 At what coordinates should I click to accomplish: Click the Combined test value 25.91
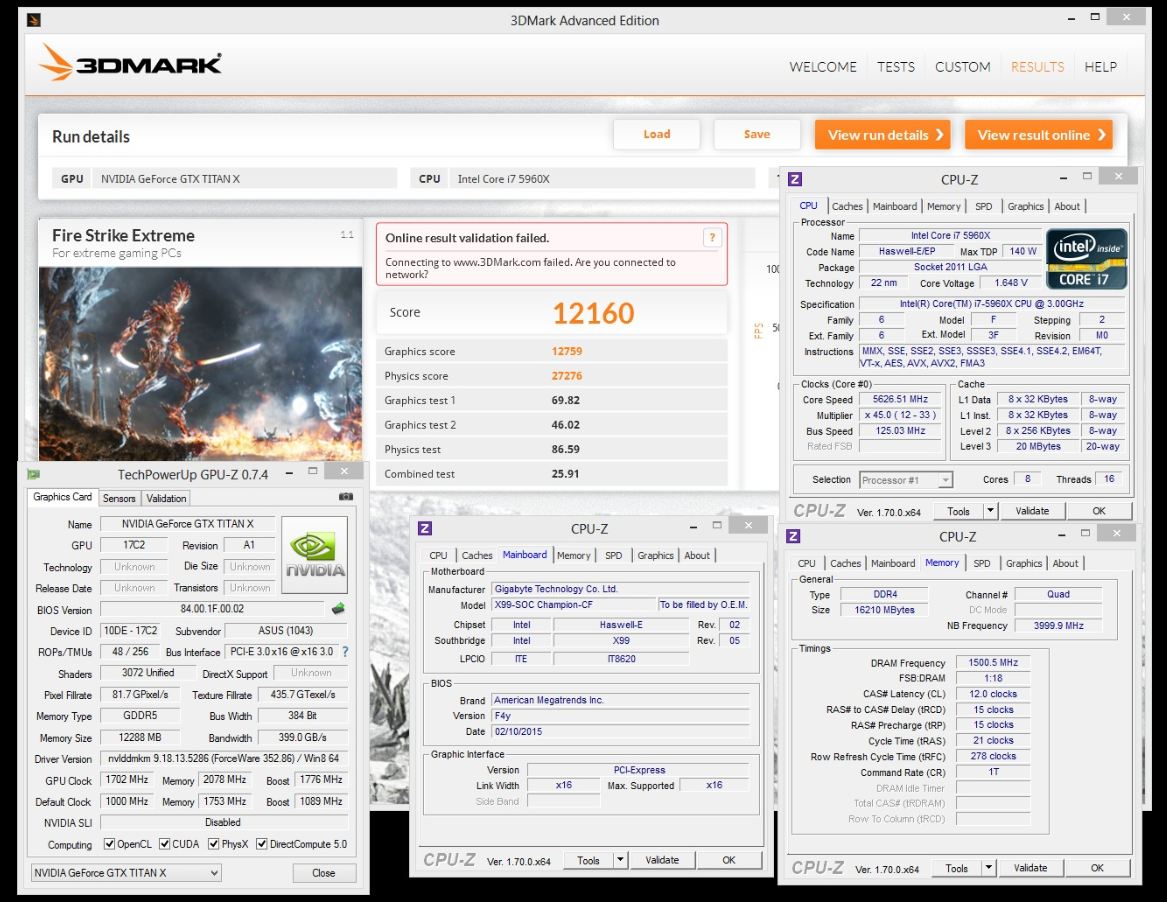566,473
